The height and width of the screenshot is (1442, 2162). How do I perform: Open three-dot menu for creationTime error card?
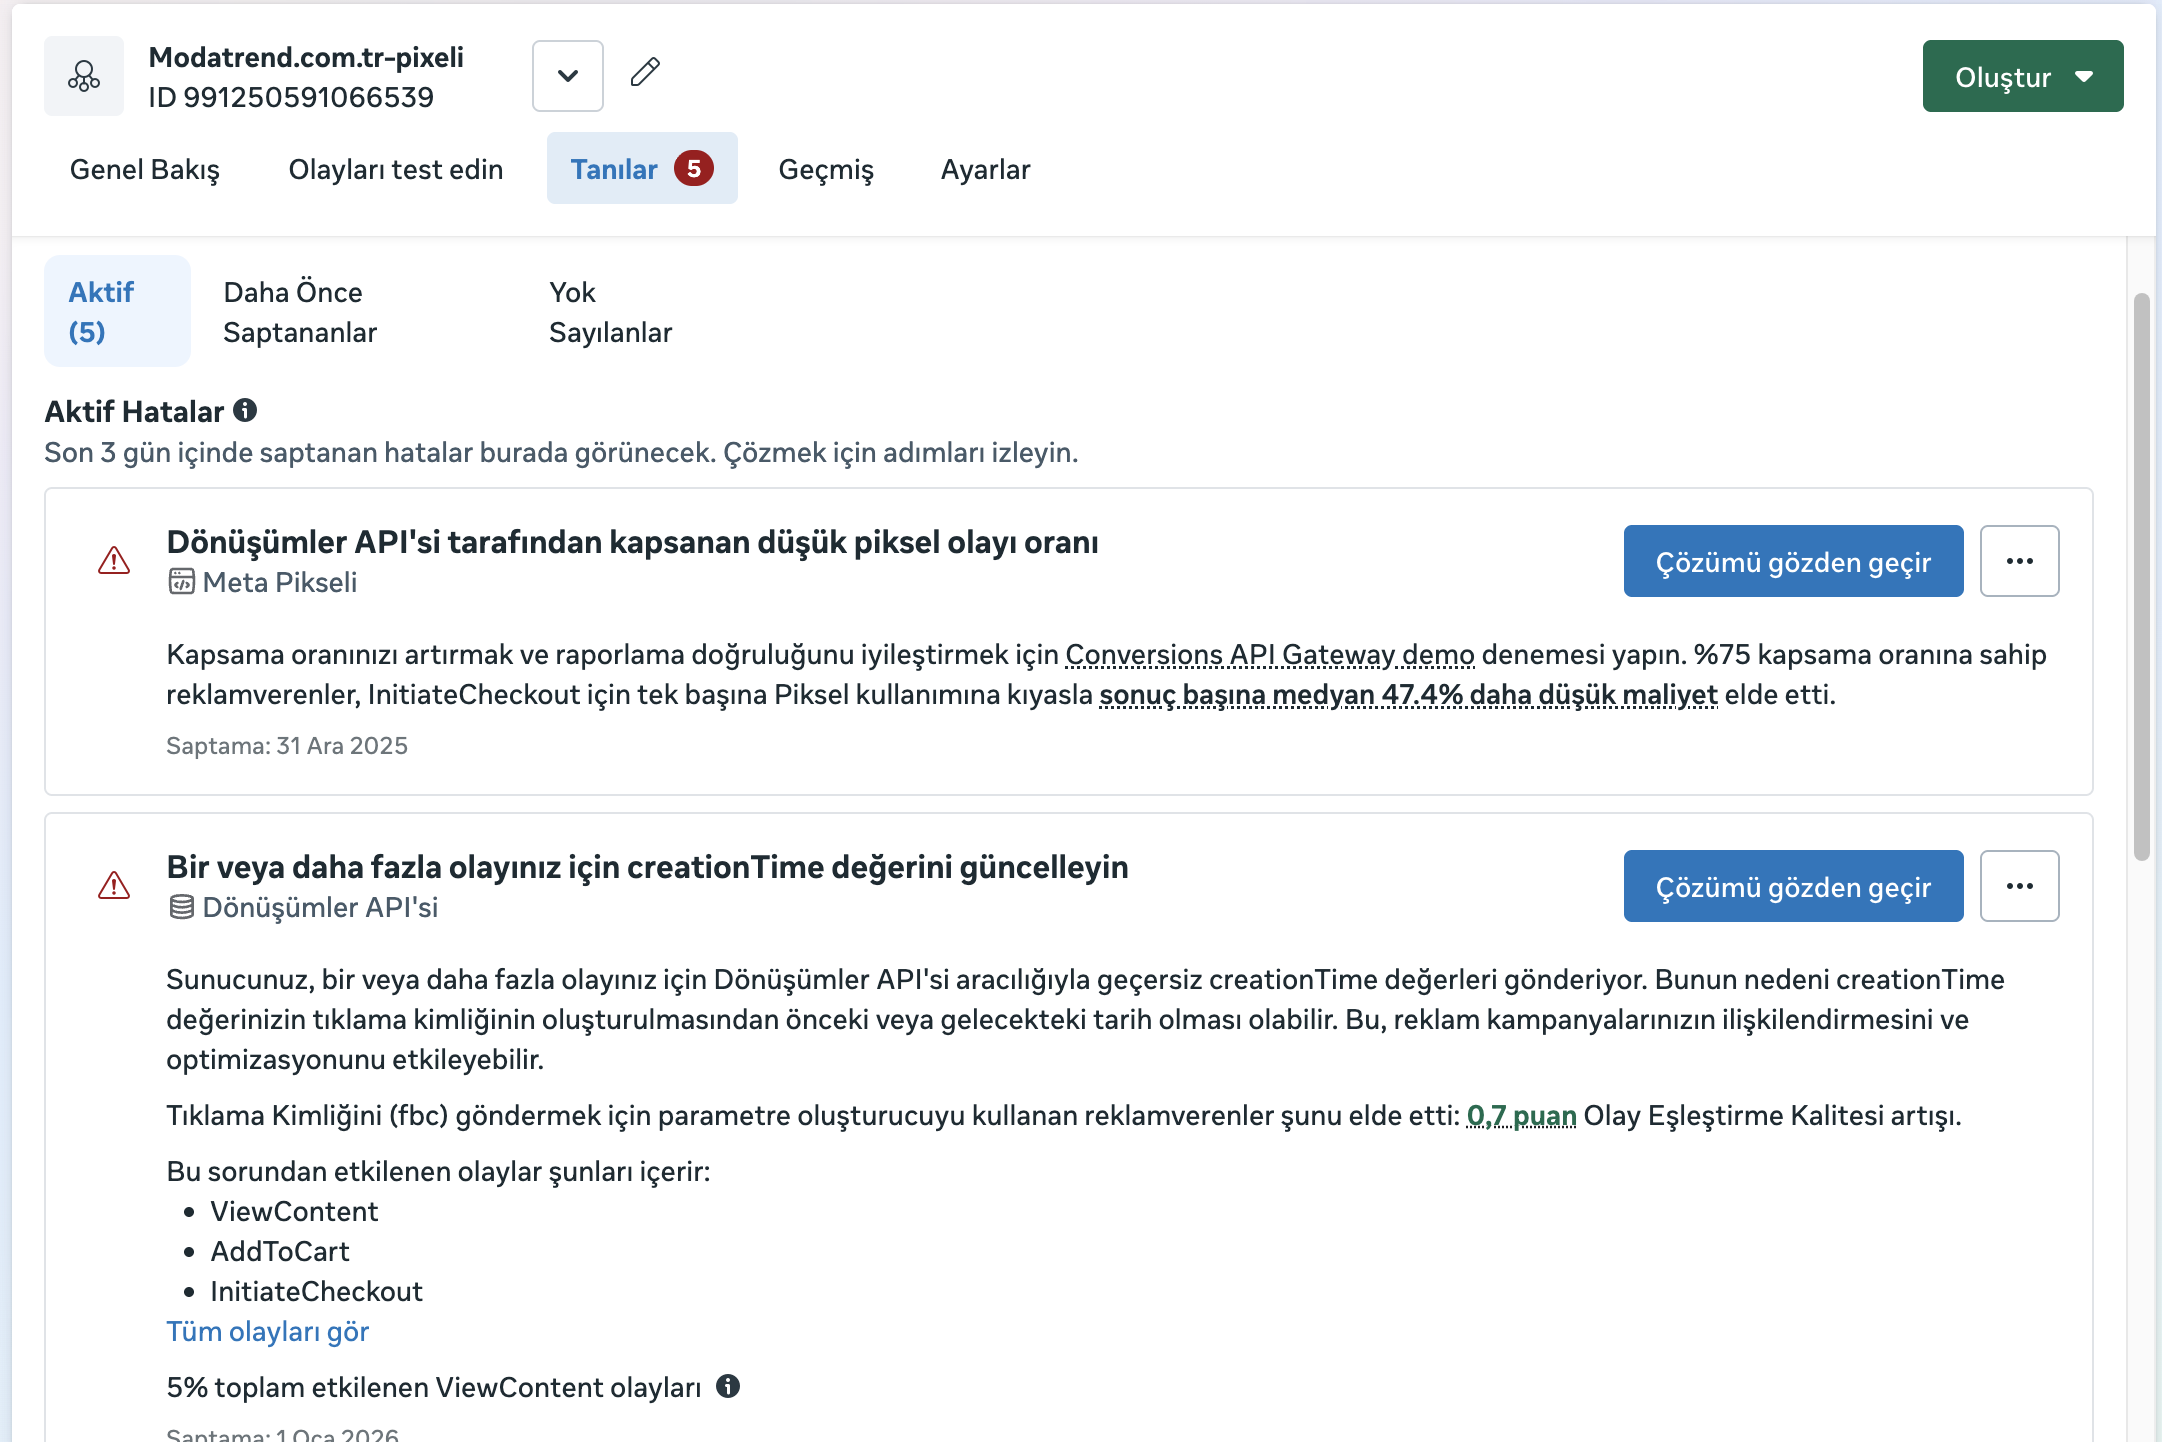point(2019,886)
